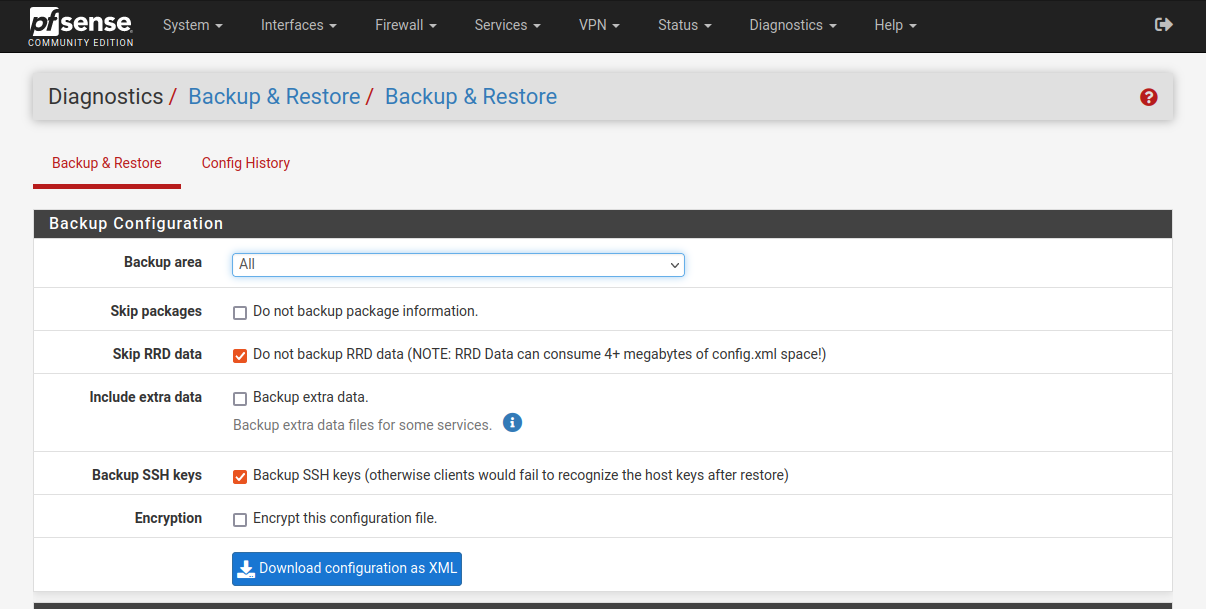Image resolution: width=1206 pixels, height=609 pixels.
Task: Expand the Services menu
Action: pyautogui.click(x=508, y=25)
